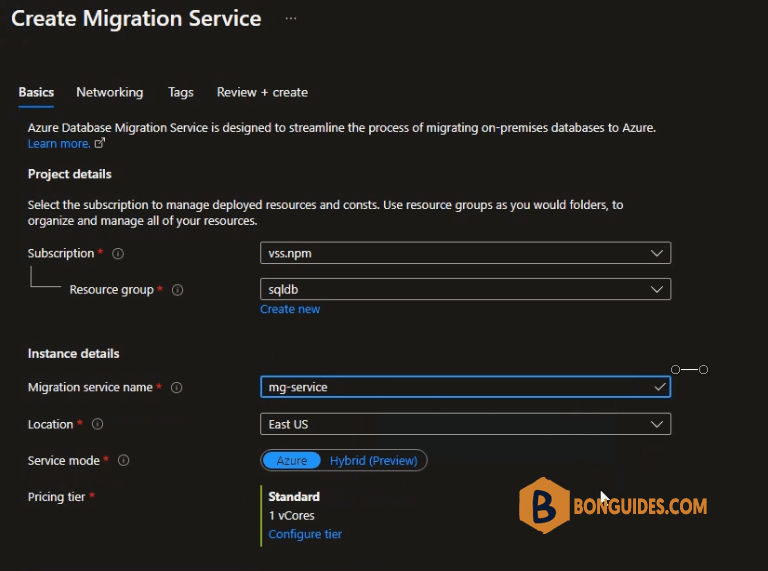The image size is (768, 571).
Task: Show the Service mode info tooltip
Action: (123, 460)
